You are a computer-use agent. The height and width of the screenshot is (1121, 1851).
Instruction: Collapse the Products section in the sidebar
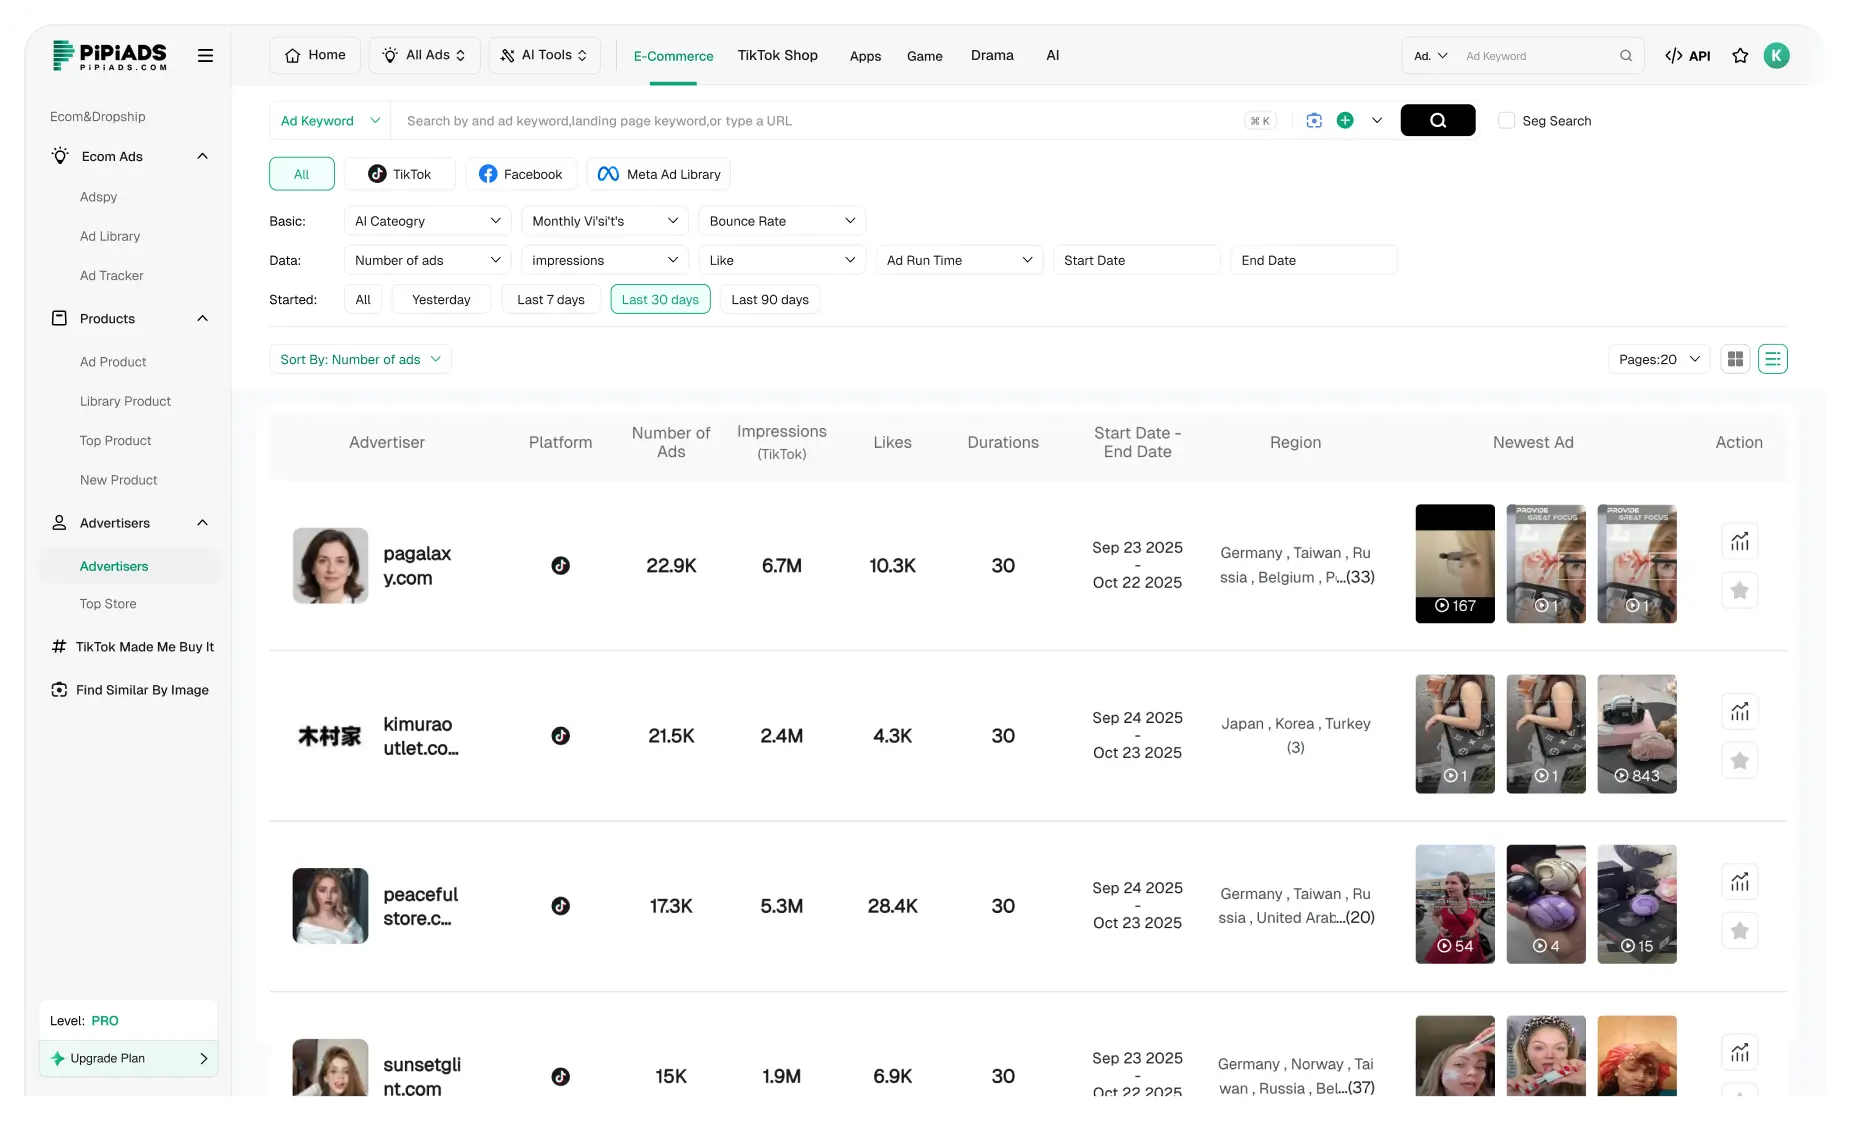(x=202, y=318)
